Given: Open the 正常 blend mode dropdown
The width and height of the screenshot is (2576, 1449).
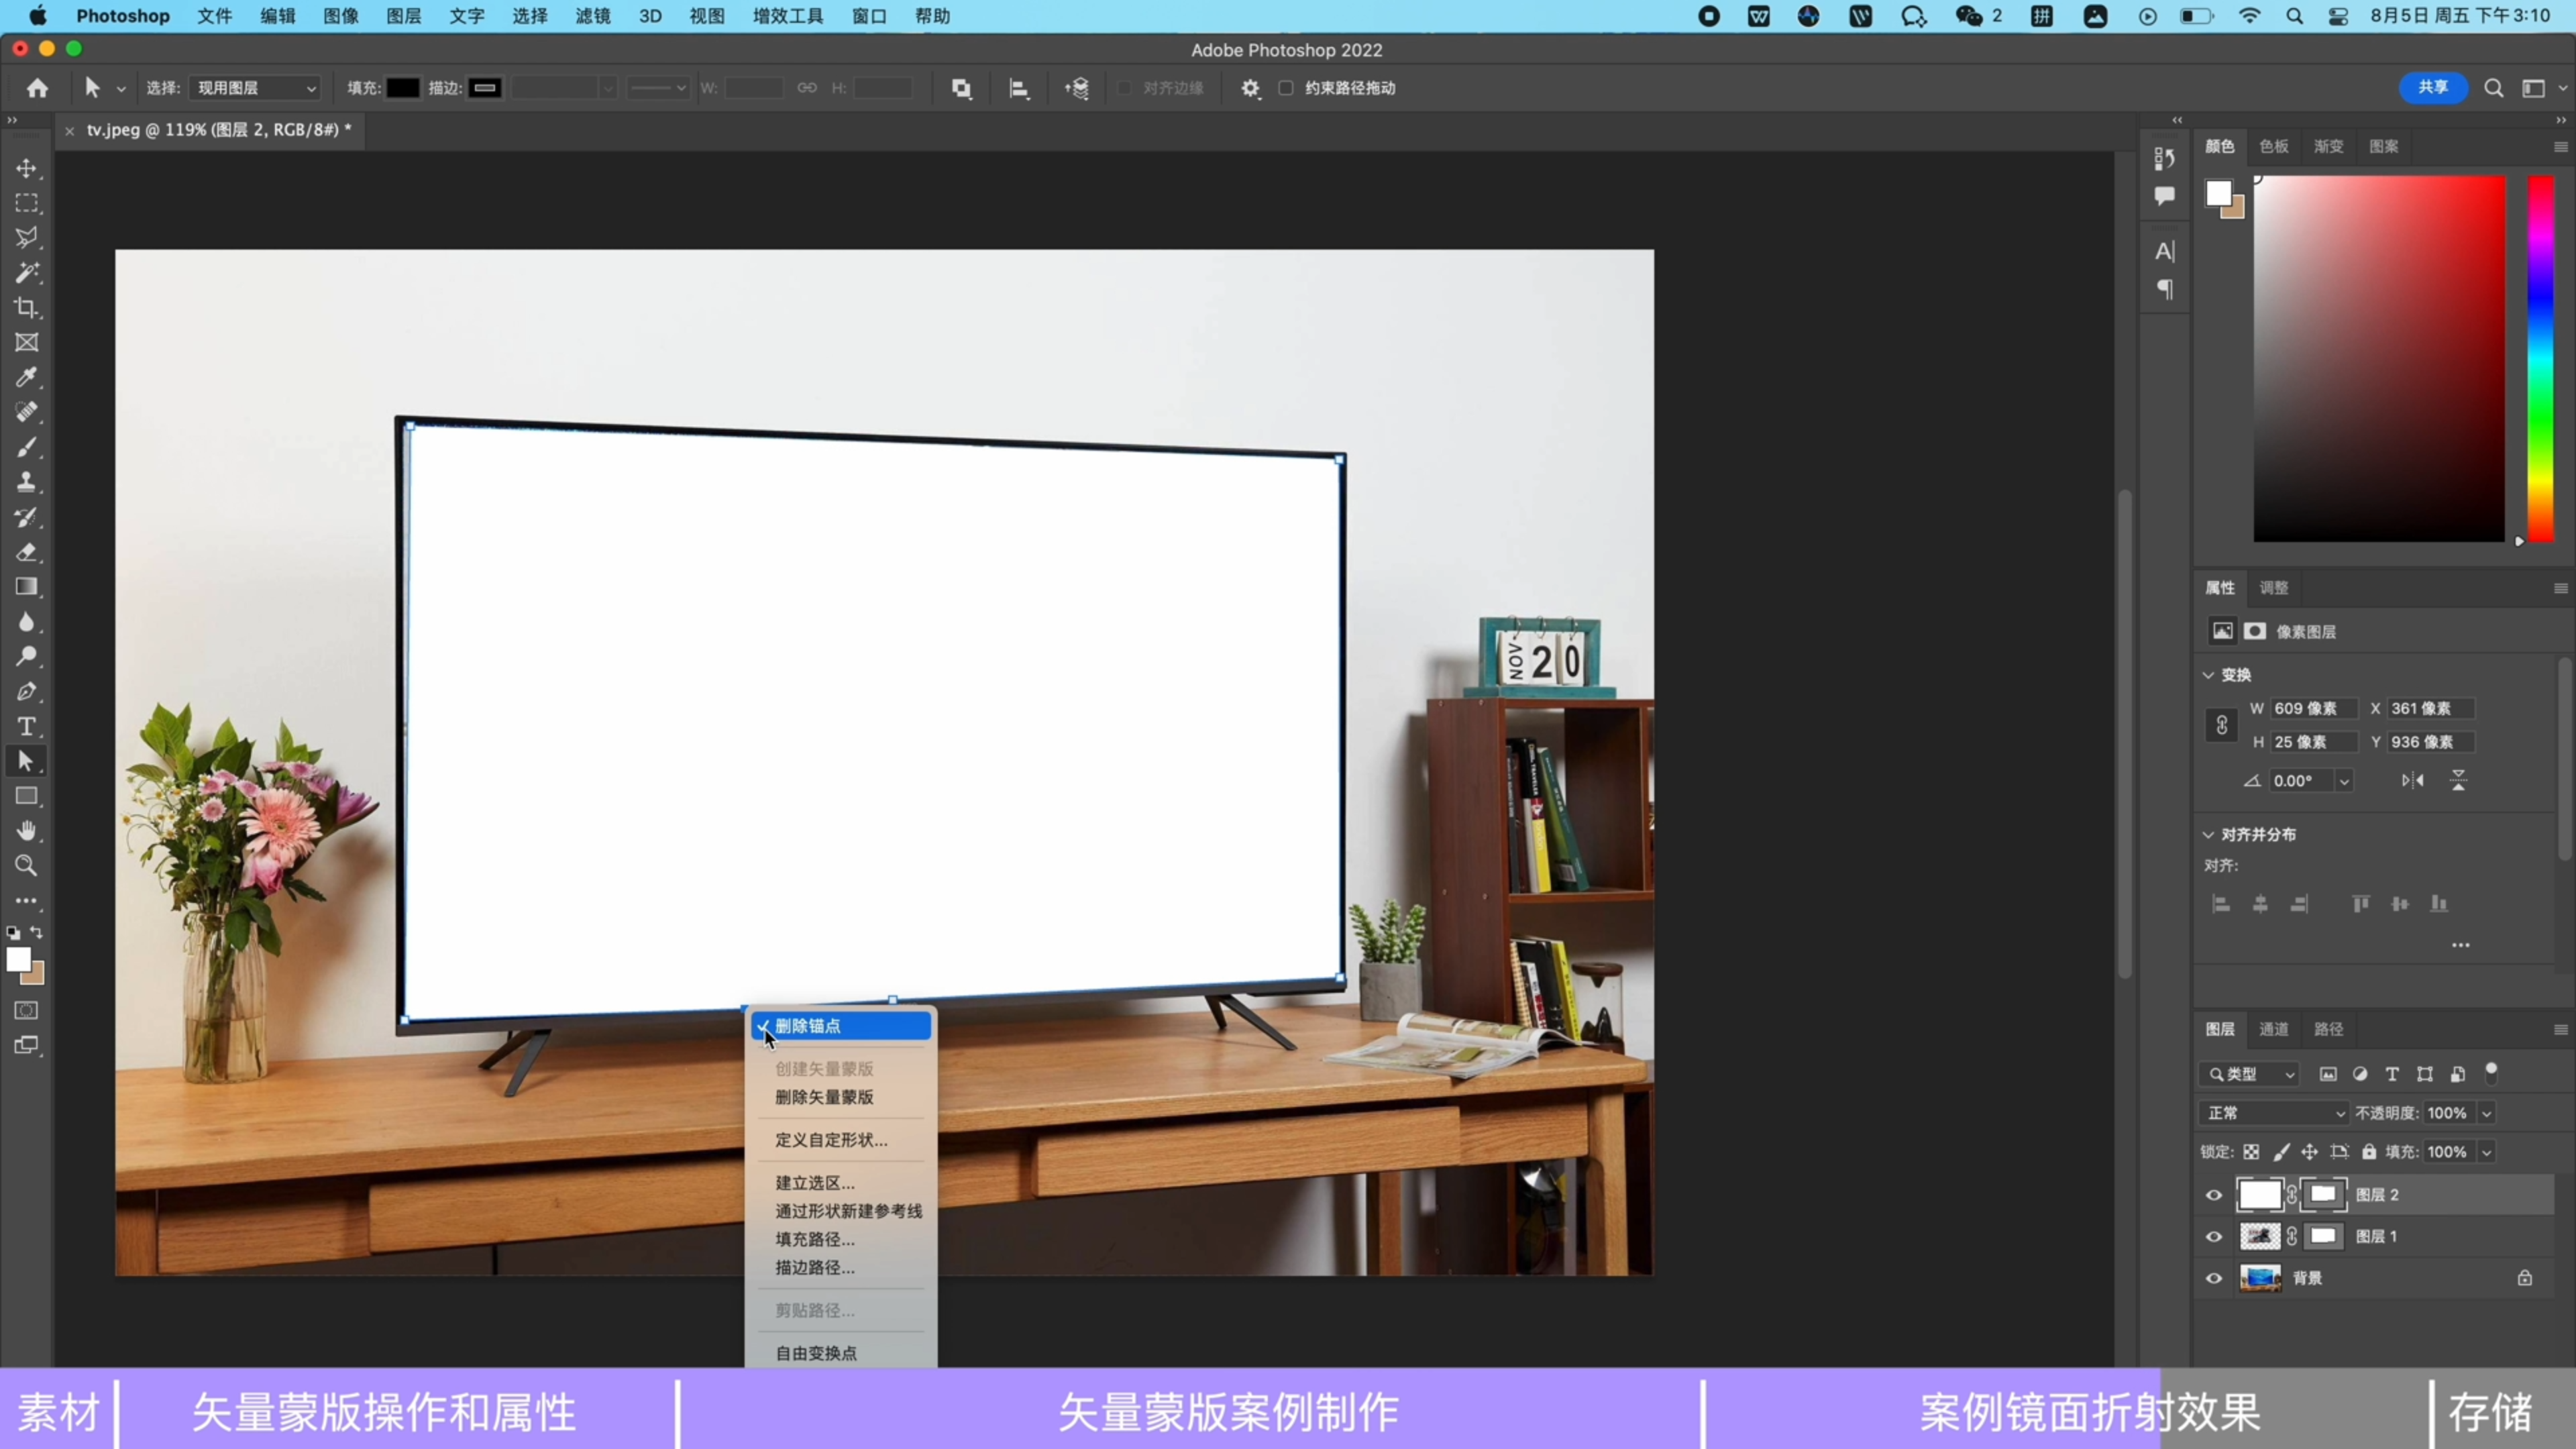Looking at the screenshot, I should [2274, 1112].
